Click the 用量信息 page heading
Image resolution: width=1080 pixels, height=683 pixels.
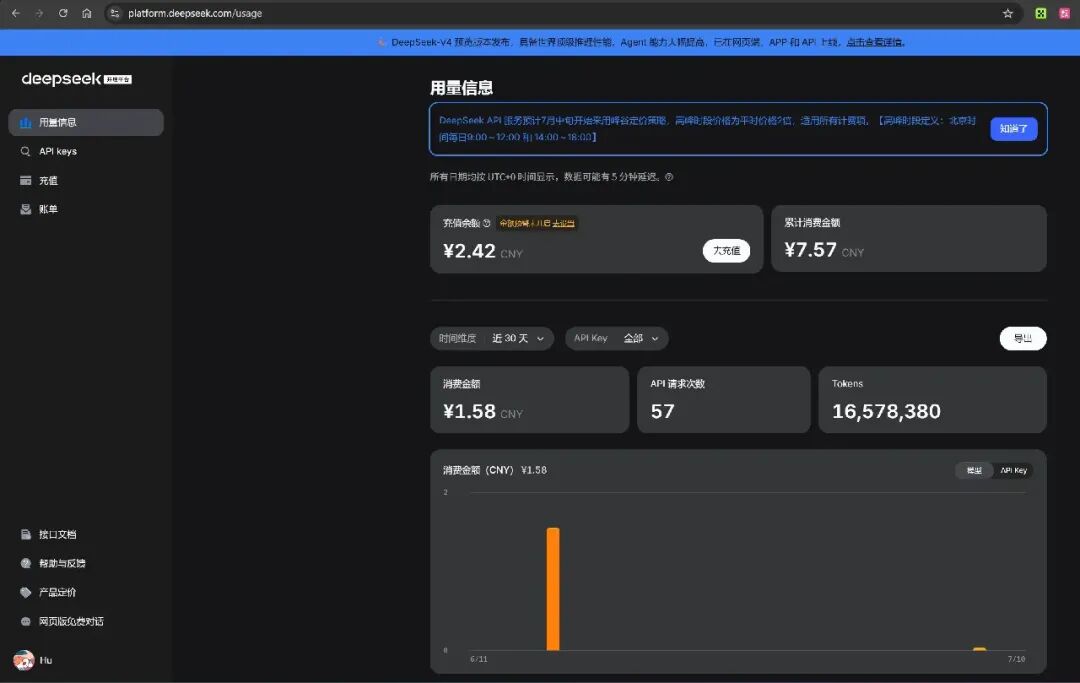[461, 87]
